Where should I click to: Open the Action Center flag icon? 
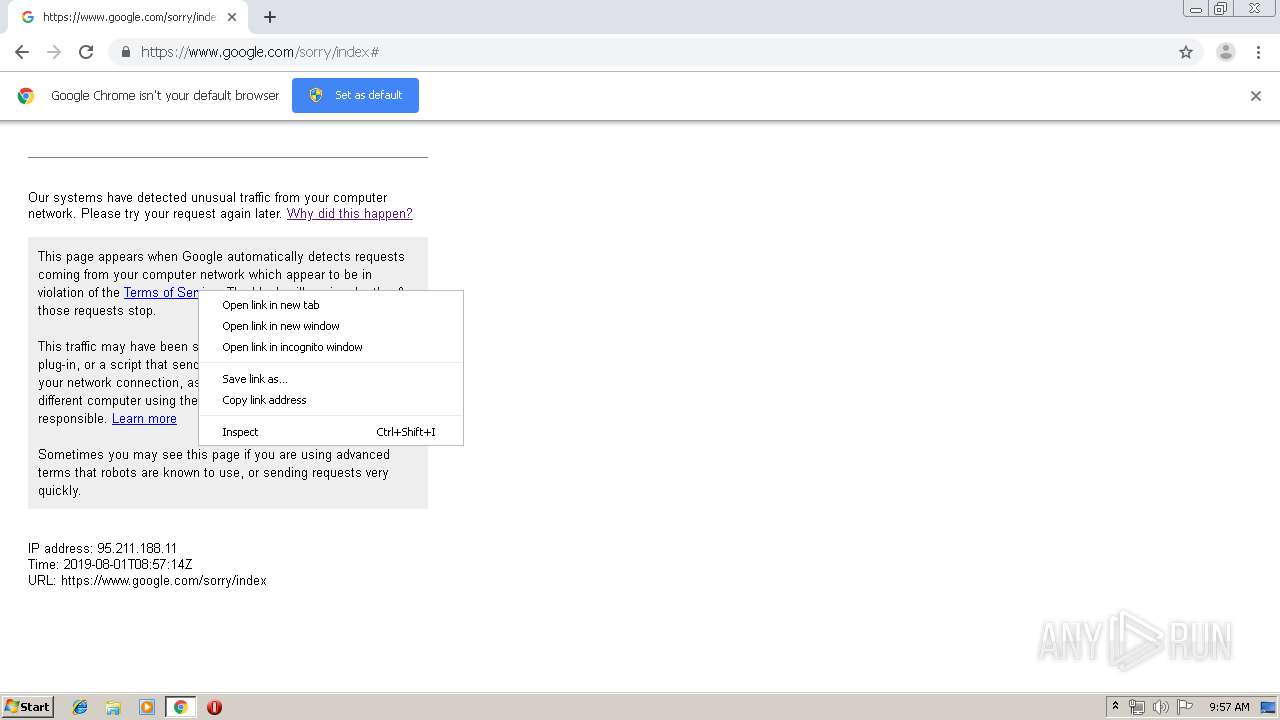point(1185,707)
